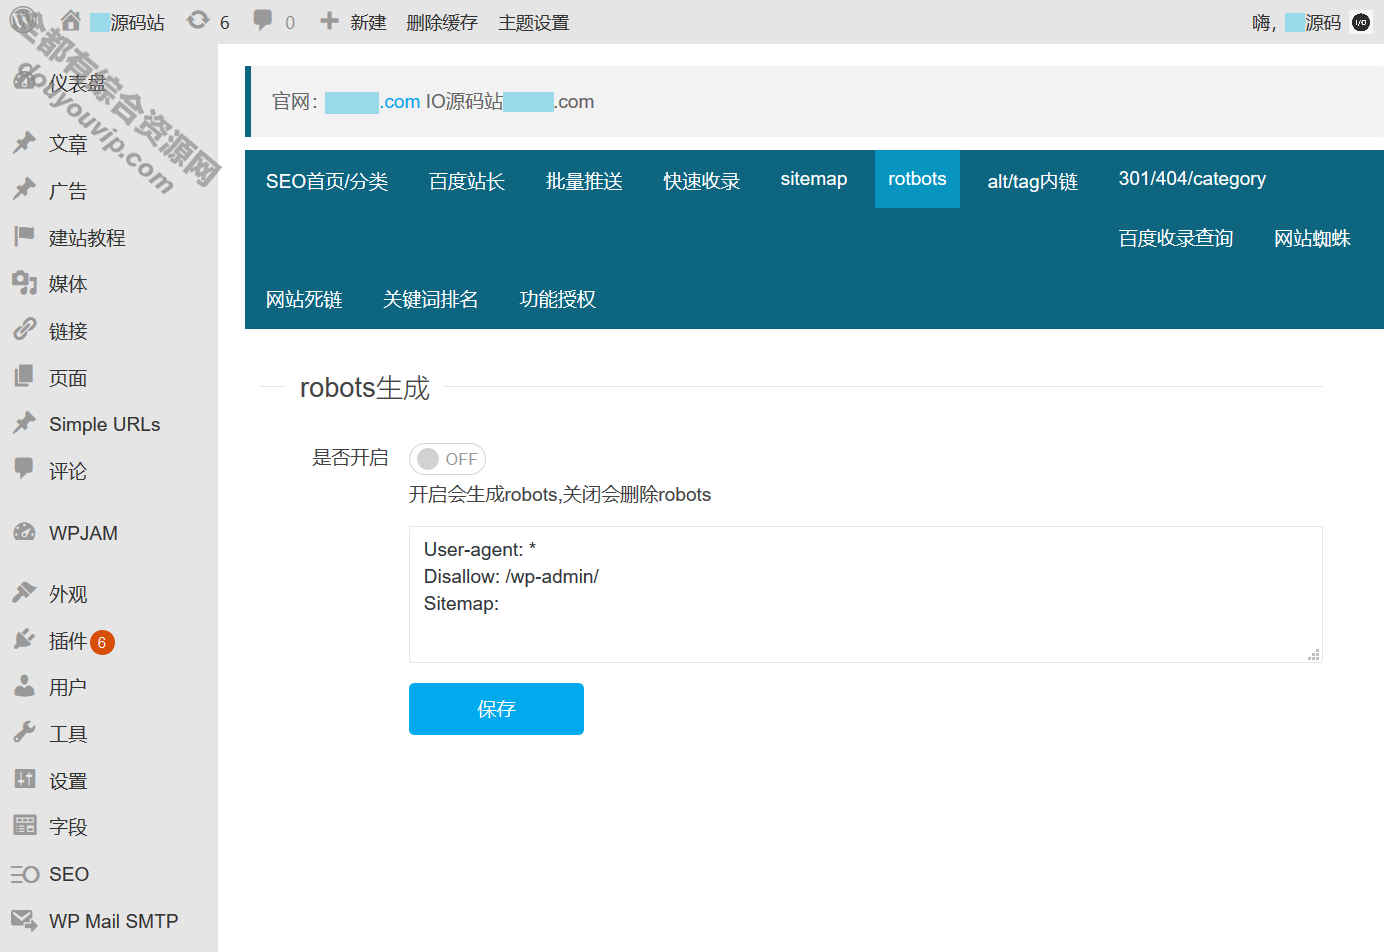Click the pin icon beside 文章
Viewport: 1384px width, 952px height.
[24, 143]
